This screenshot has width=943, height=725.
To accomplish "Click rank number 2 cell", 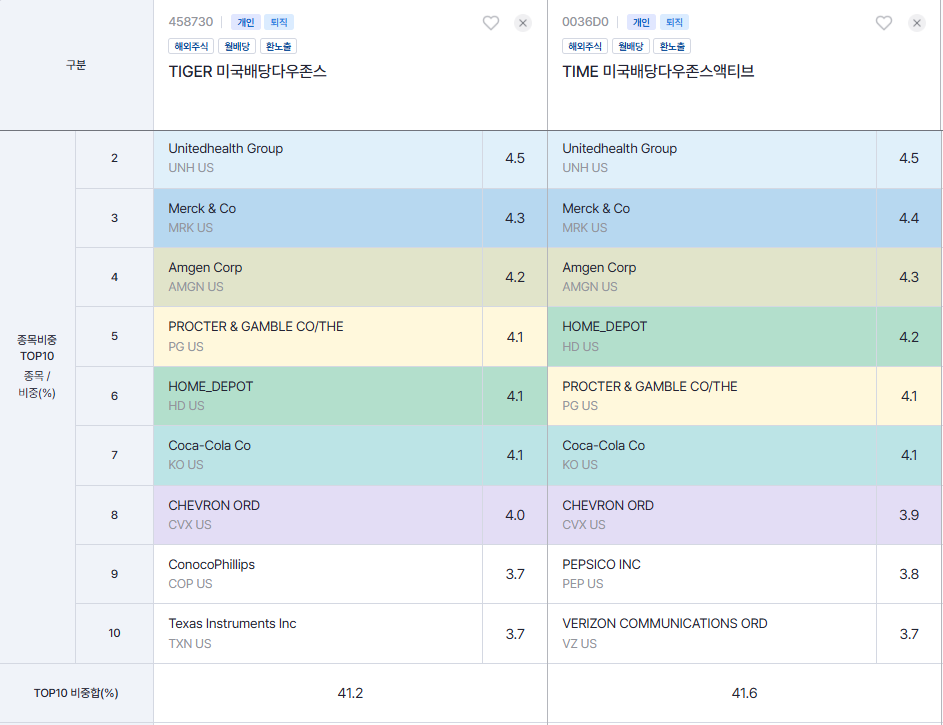I will [x=114, y=158].
